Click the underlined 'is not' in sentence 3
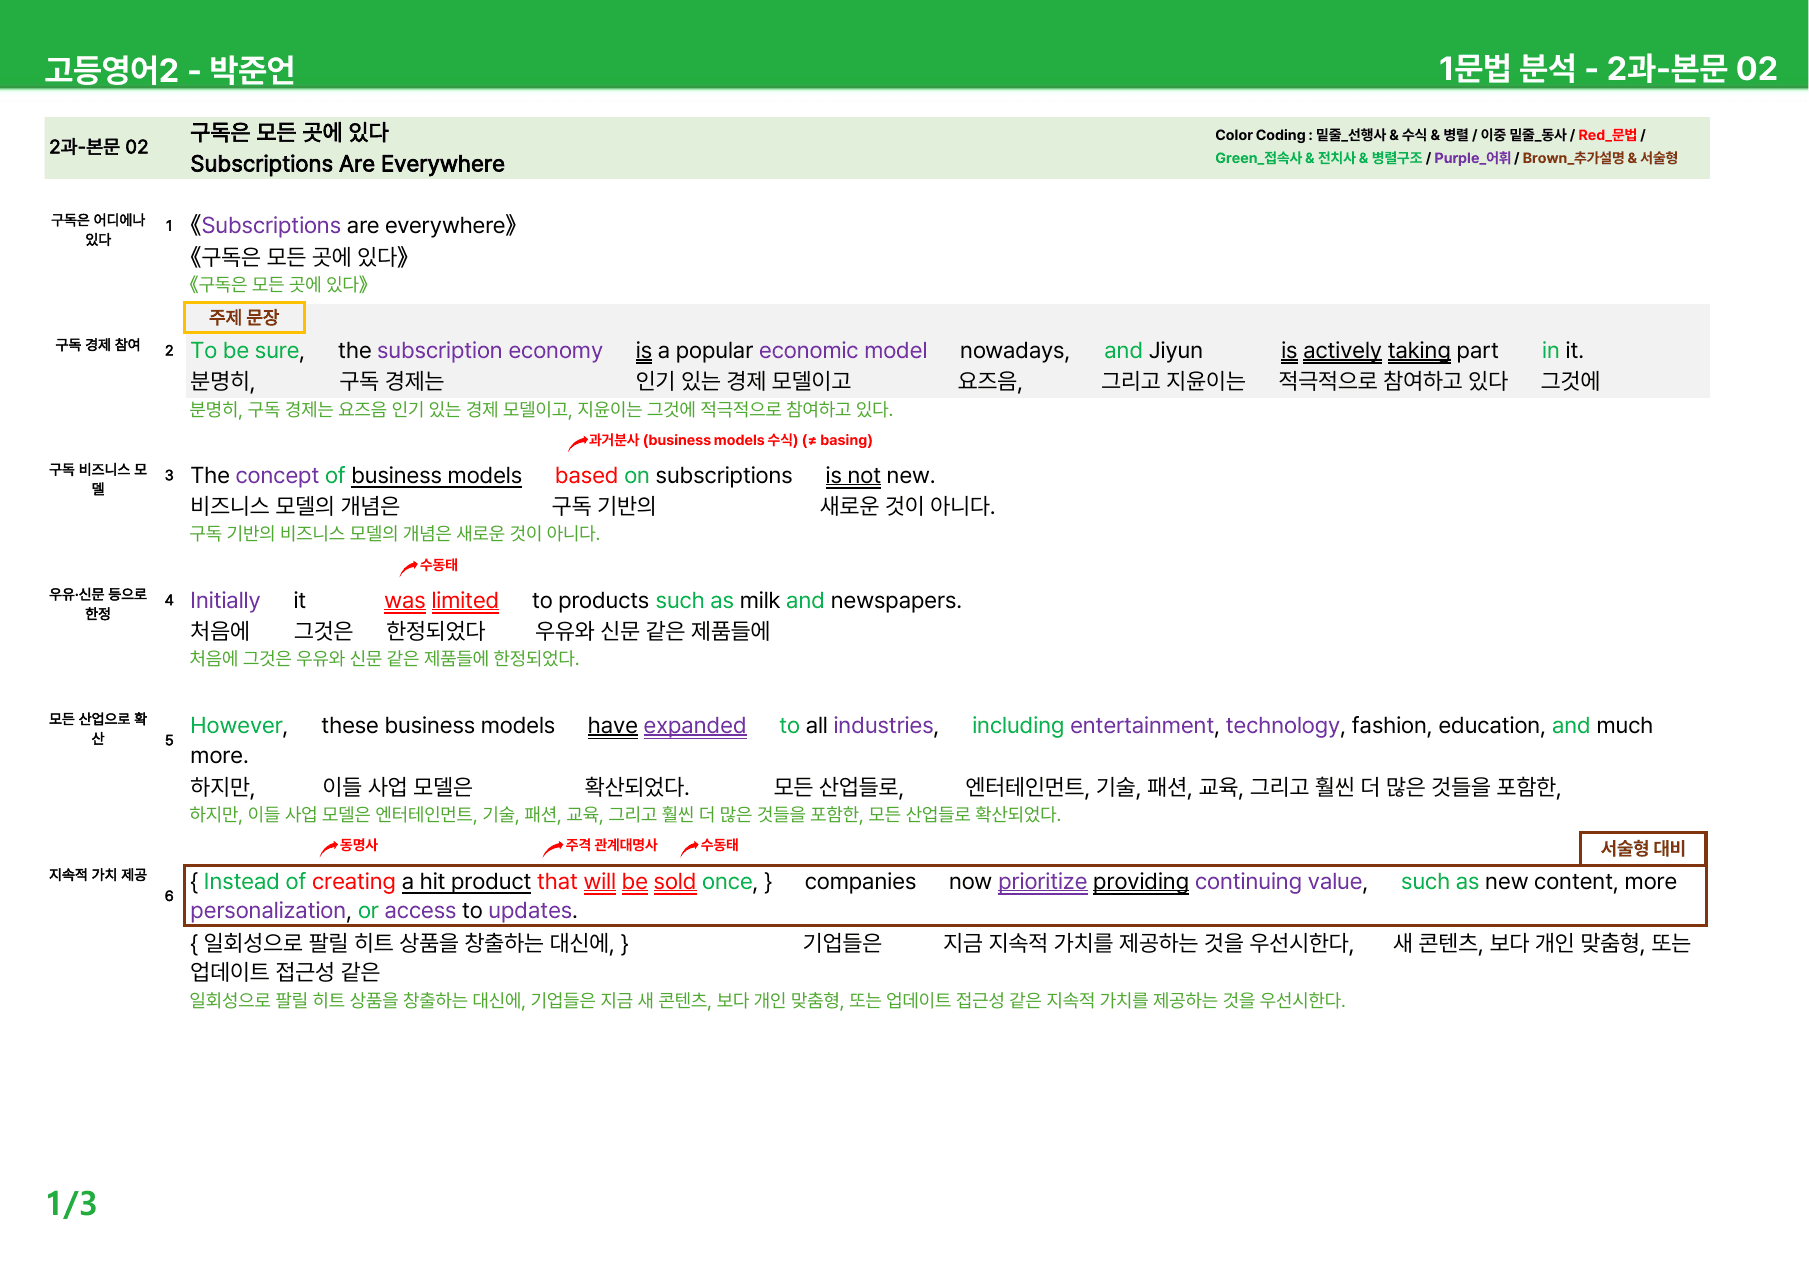 pos(853,476)
